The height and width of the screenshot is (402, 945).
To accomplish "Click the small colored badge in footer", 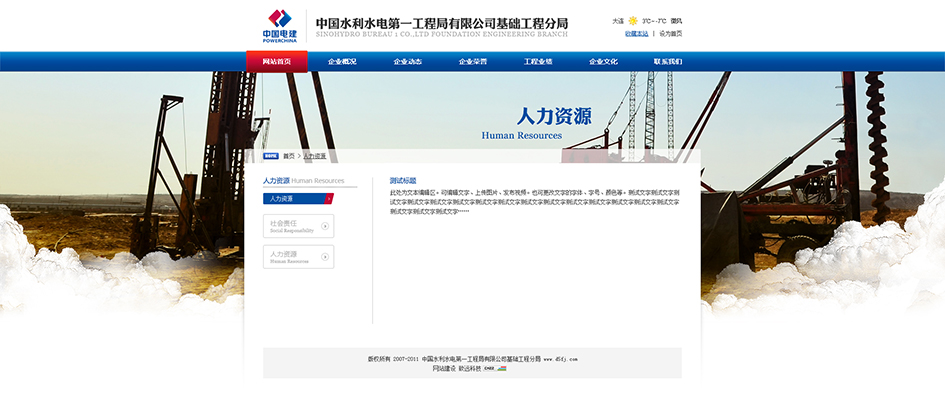I will [x=502, y=368].
